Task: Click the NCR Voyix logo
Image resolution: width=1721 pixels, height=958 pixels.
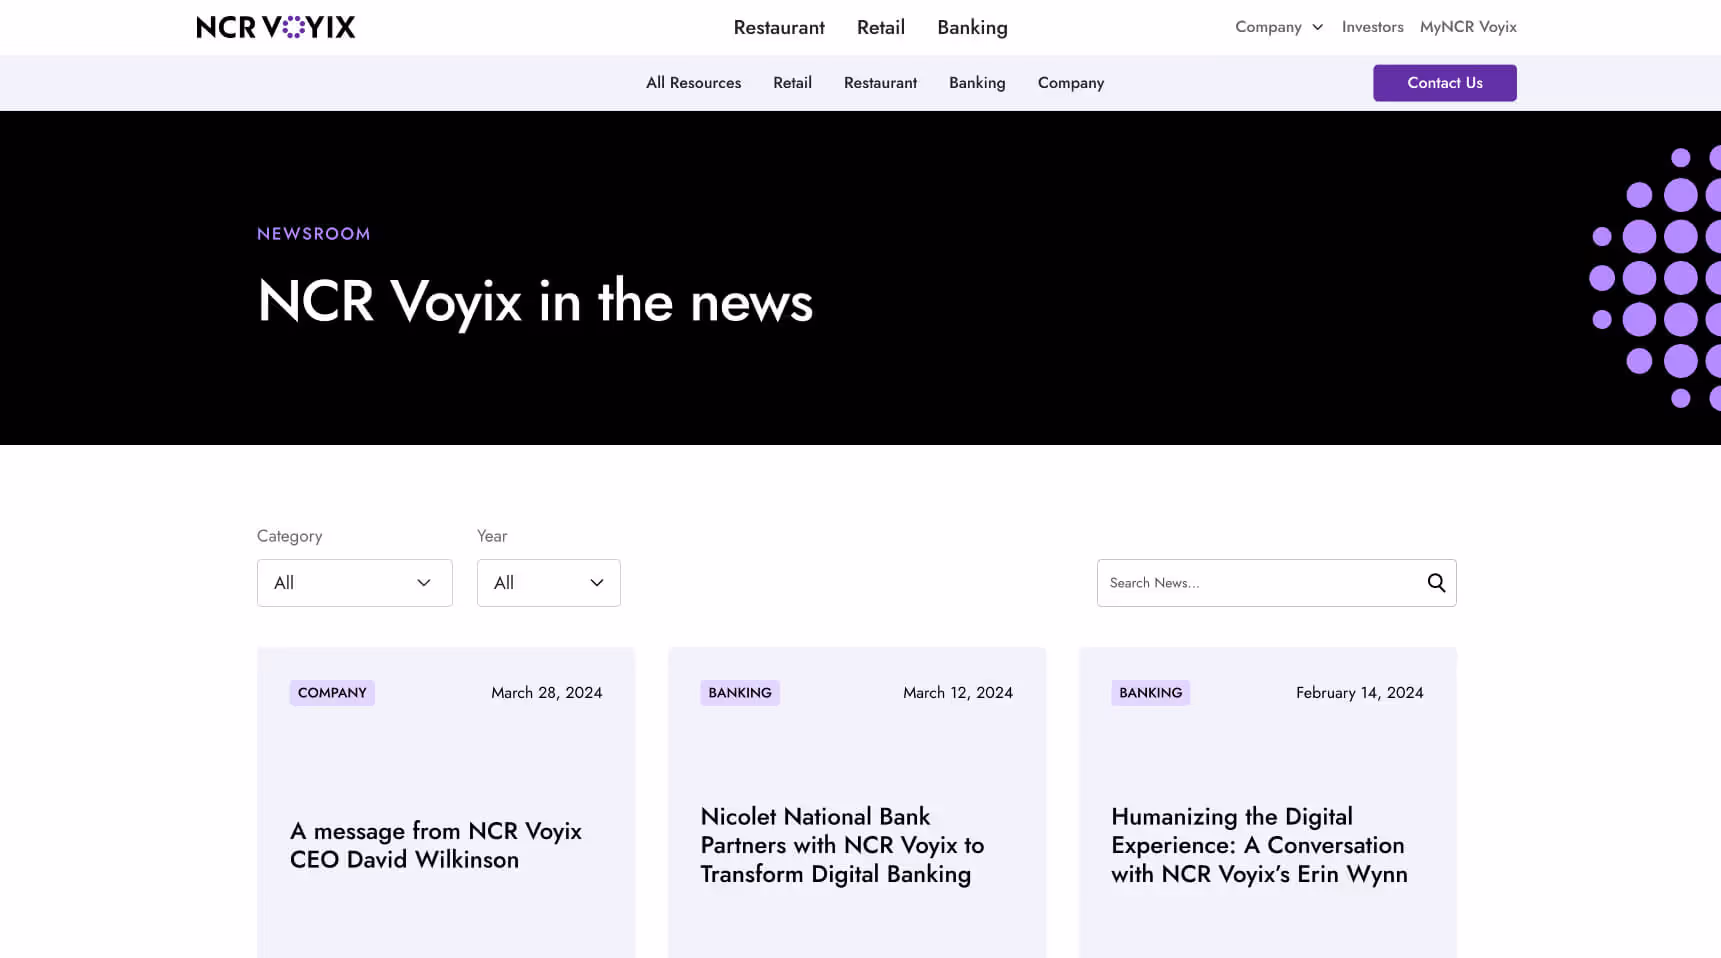Action: coord(276,27)
